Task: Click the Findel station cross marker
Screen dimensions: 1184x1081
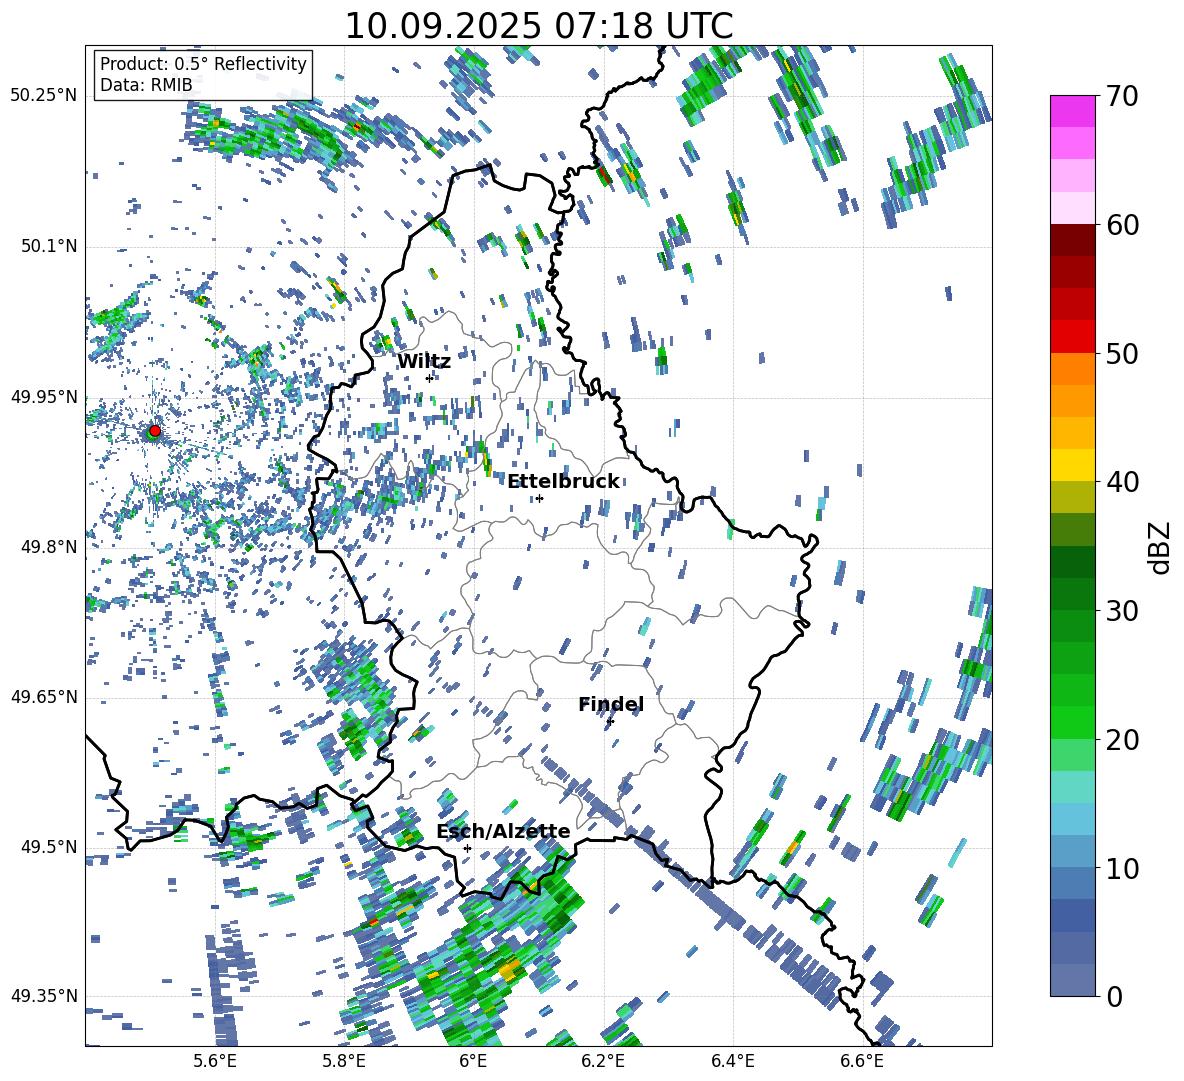Action: coord(610,721)
